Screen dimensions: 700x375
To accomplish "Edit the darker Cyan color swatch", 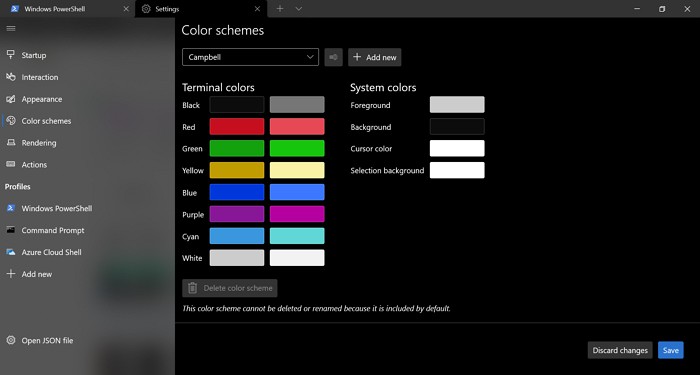I will [x=237, y=236].
